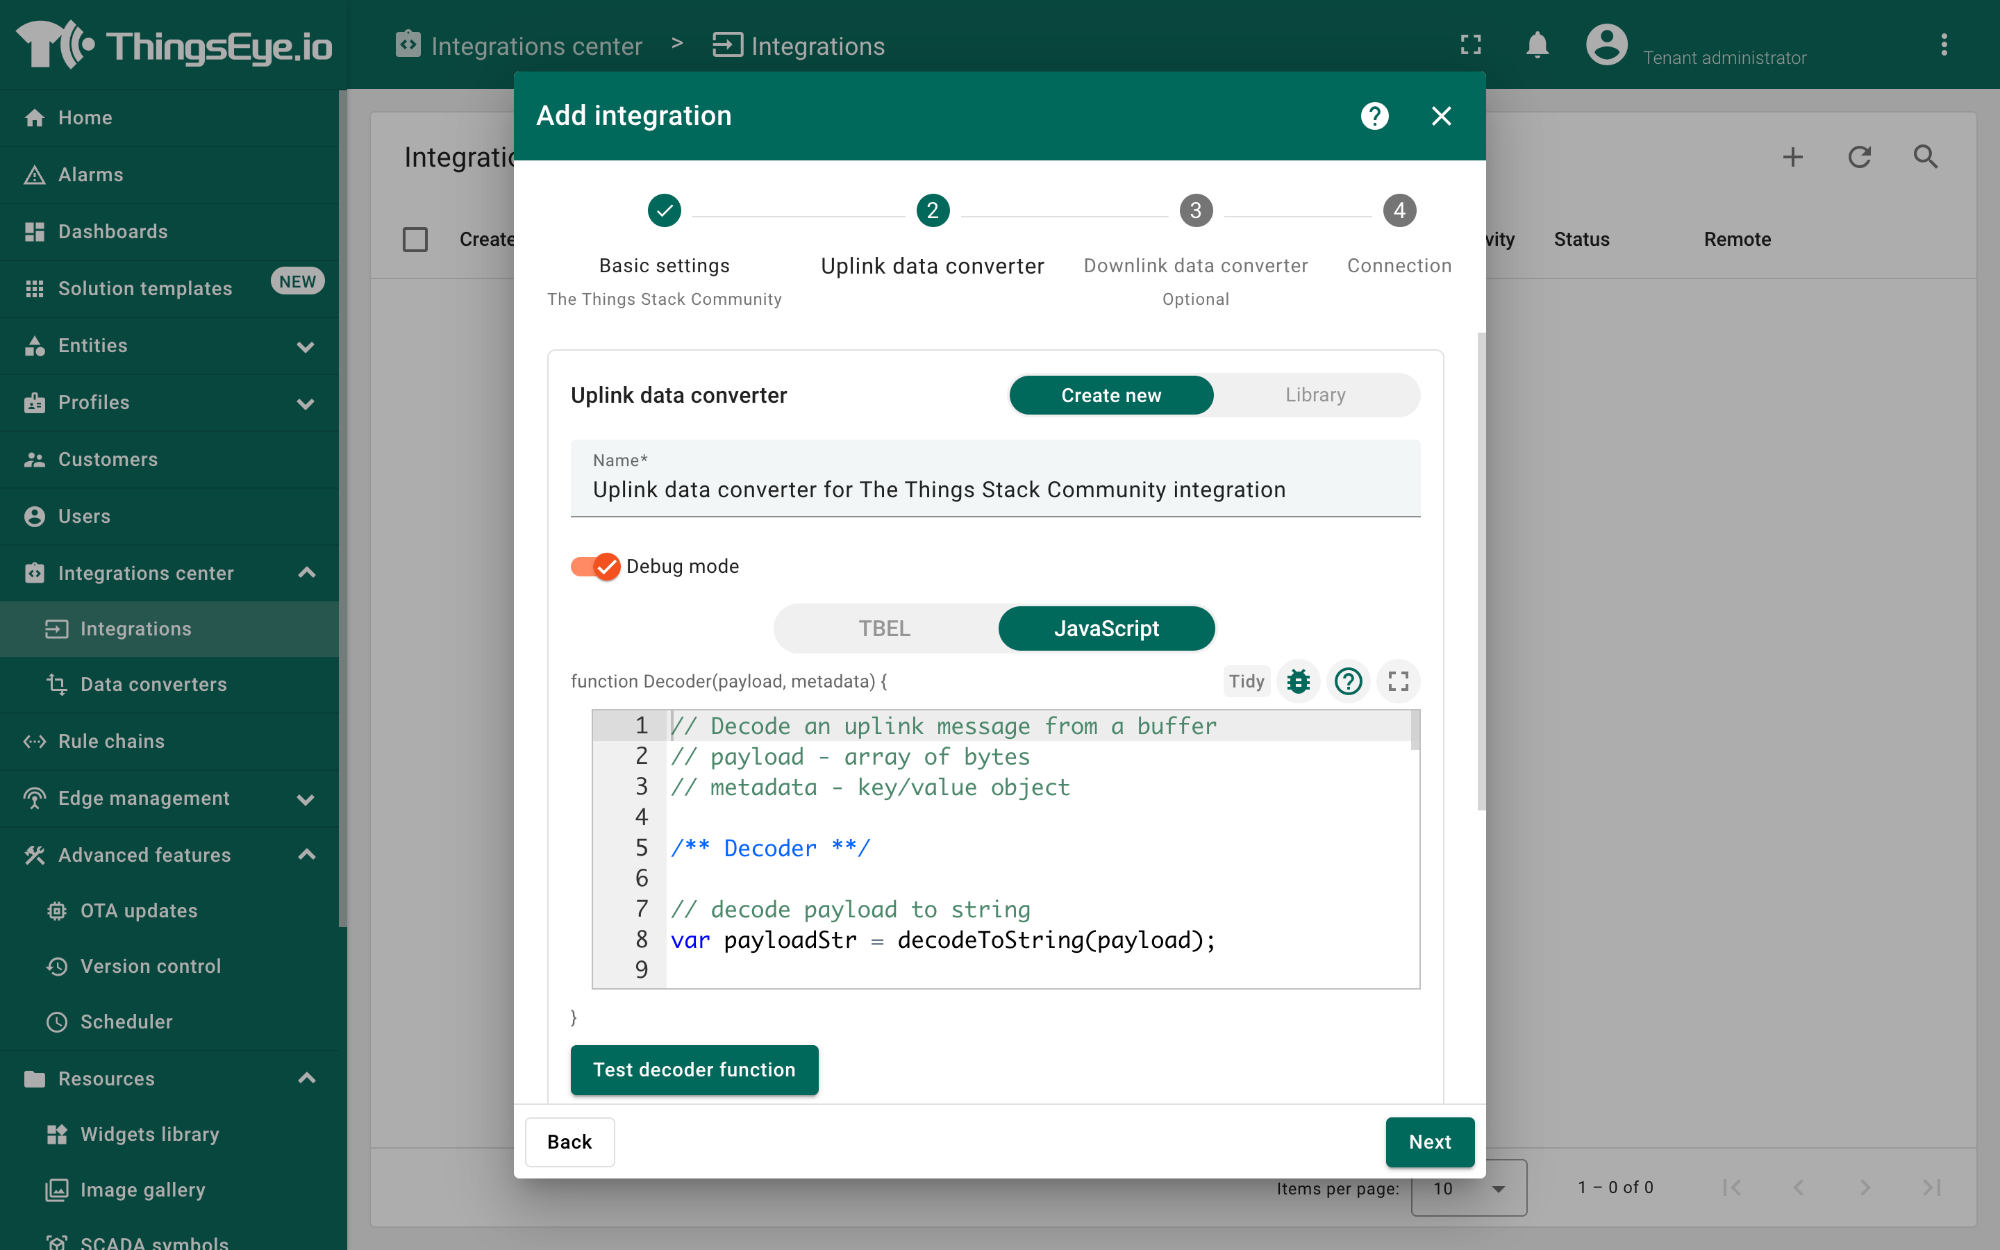Click the Test decoder function button

tap(694, 1070)
